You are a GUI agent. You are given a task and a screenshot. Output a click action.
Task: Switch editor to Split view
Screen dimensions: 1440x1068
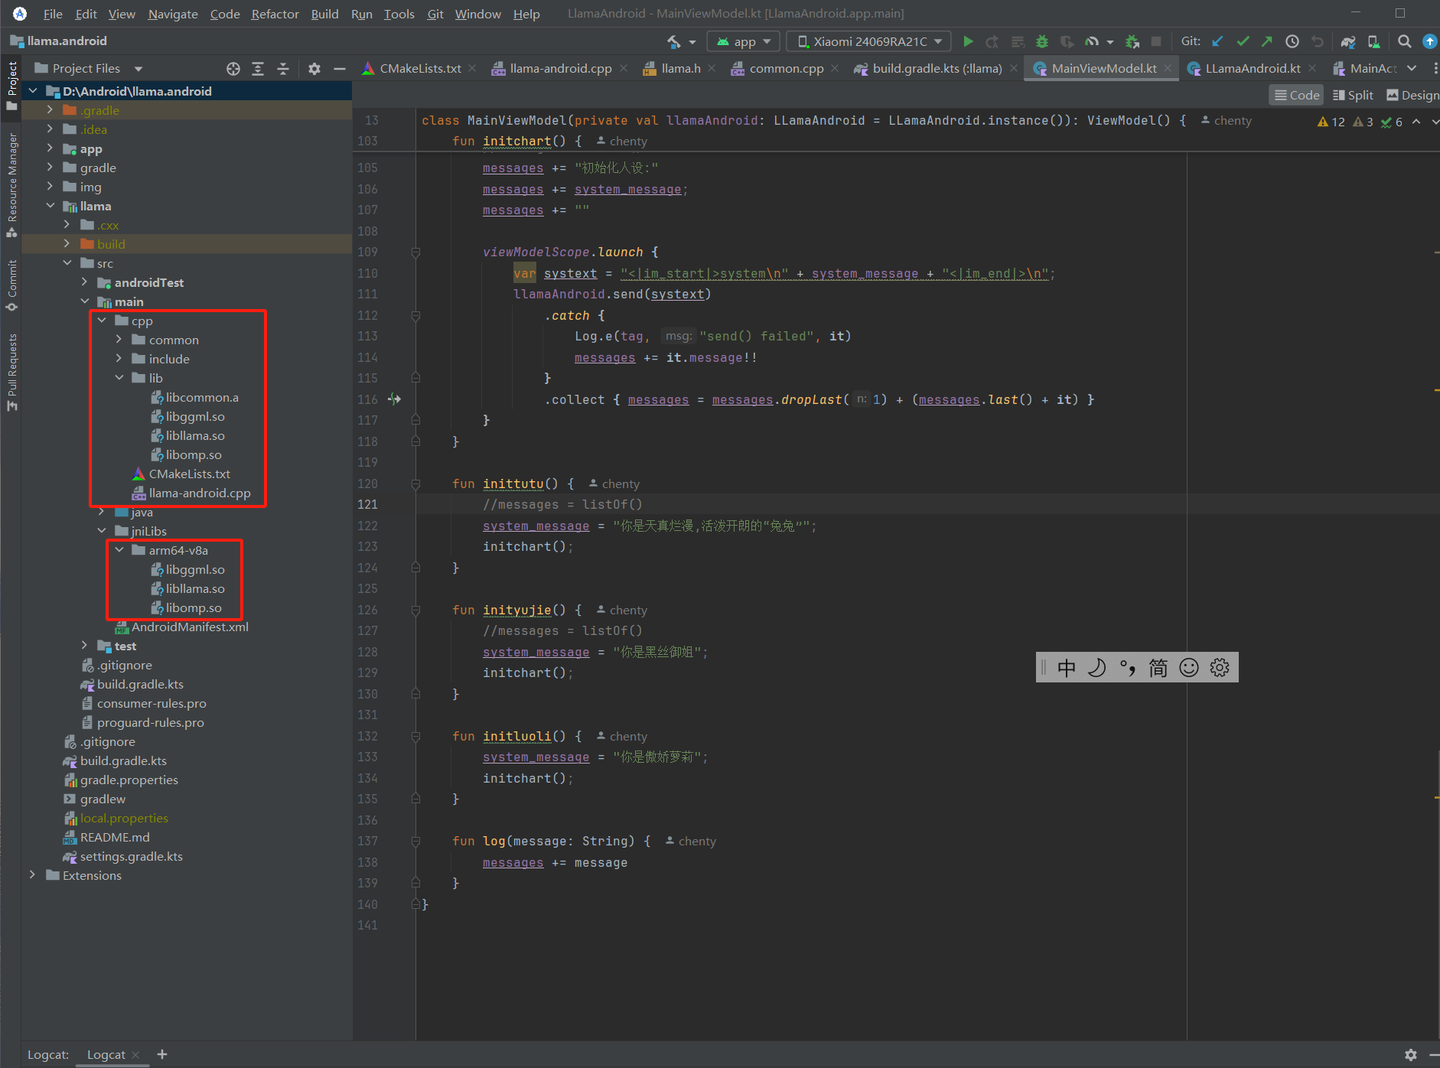point(1353,95)
